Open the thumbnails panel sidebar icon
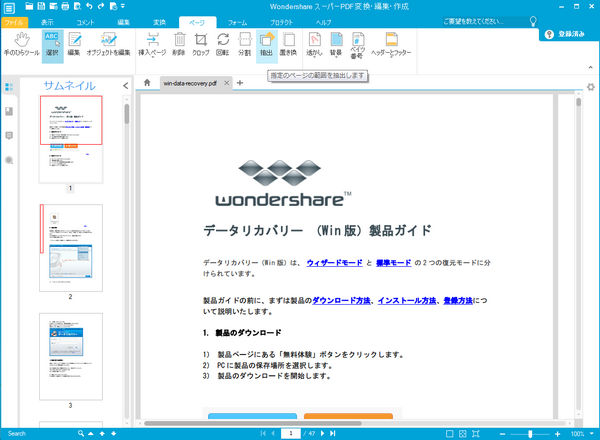This screenshot has height=440, width=600. tap(9, 87)
